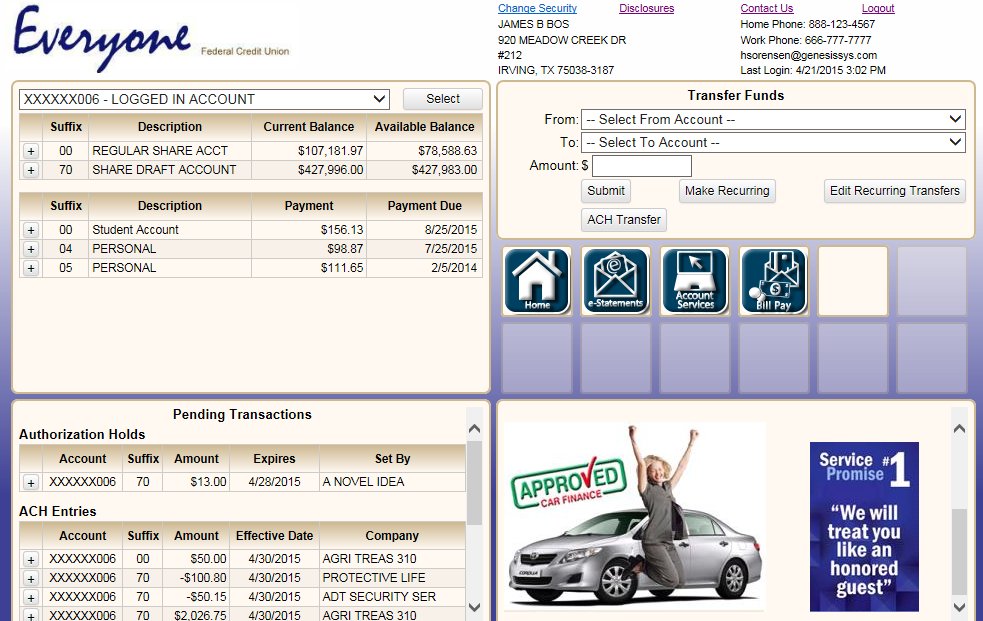
Task: Open the Disclosures link
Action: click(646, 8)
